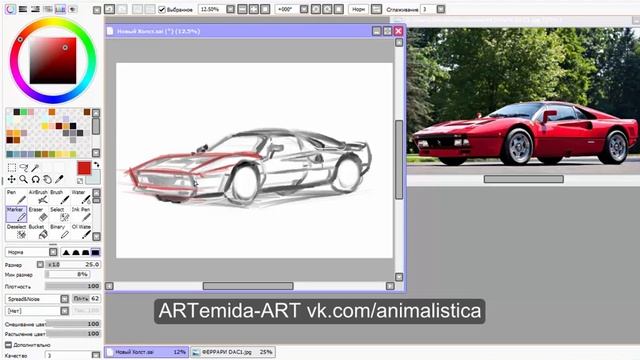Toggle the swatches palette panel
640x360 pixels.
60,9
